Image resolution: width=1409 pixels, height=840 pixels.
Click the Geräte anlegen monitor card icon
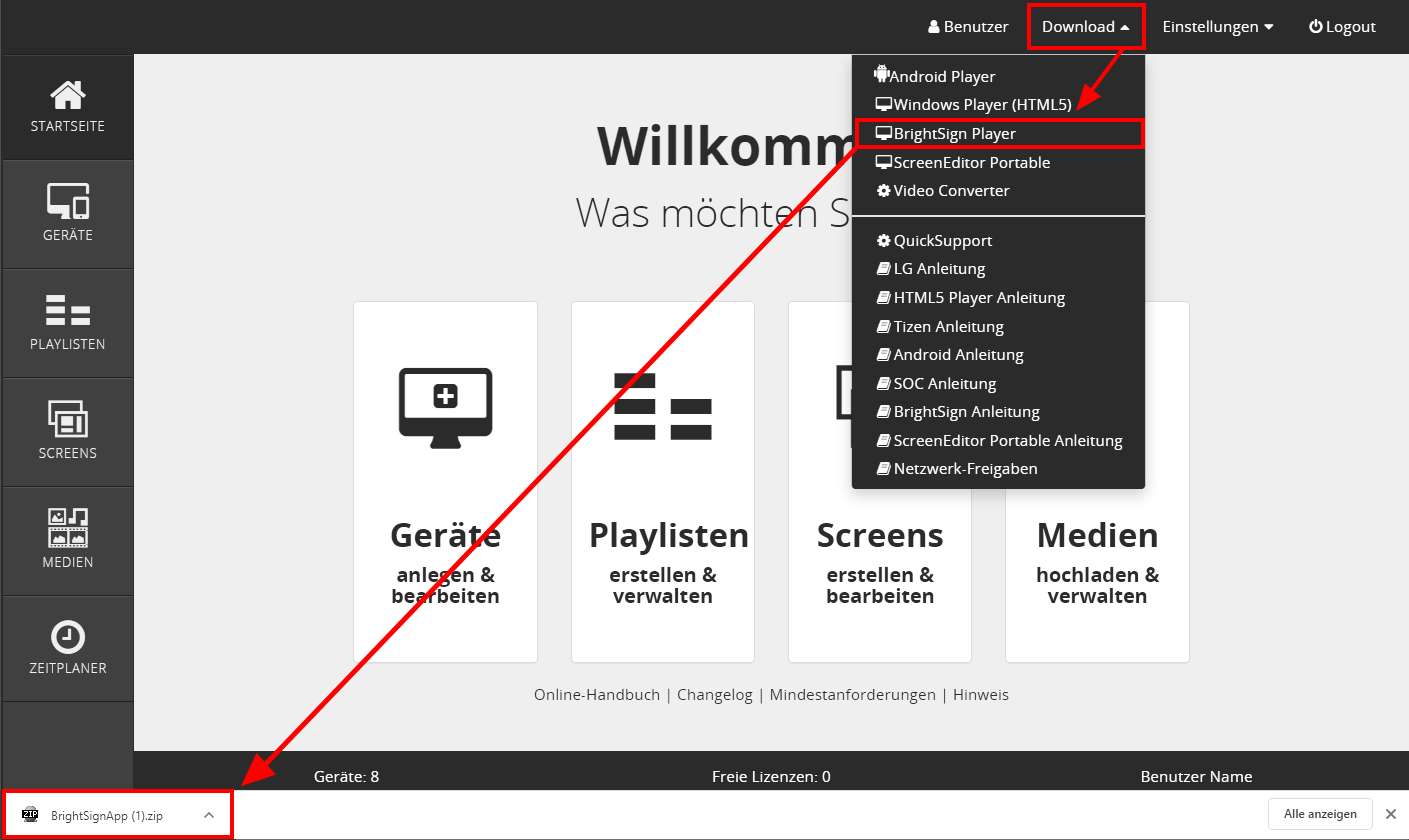click(445, 403)
